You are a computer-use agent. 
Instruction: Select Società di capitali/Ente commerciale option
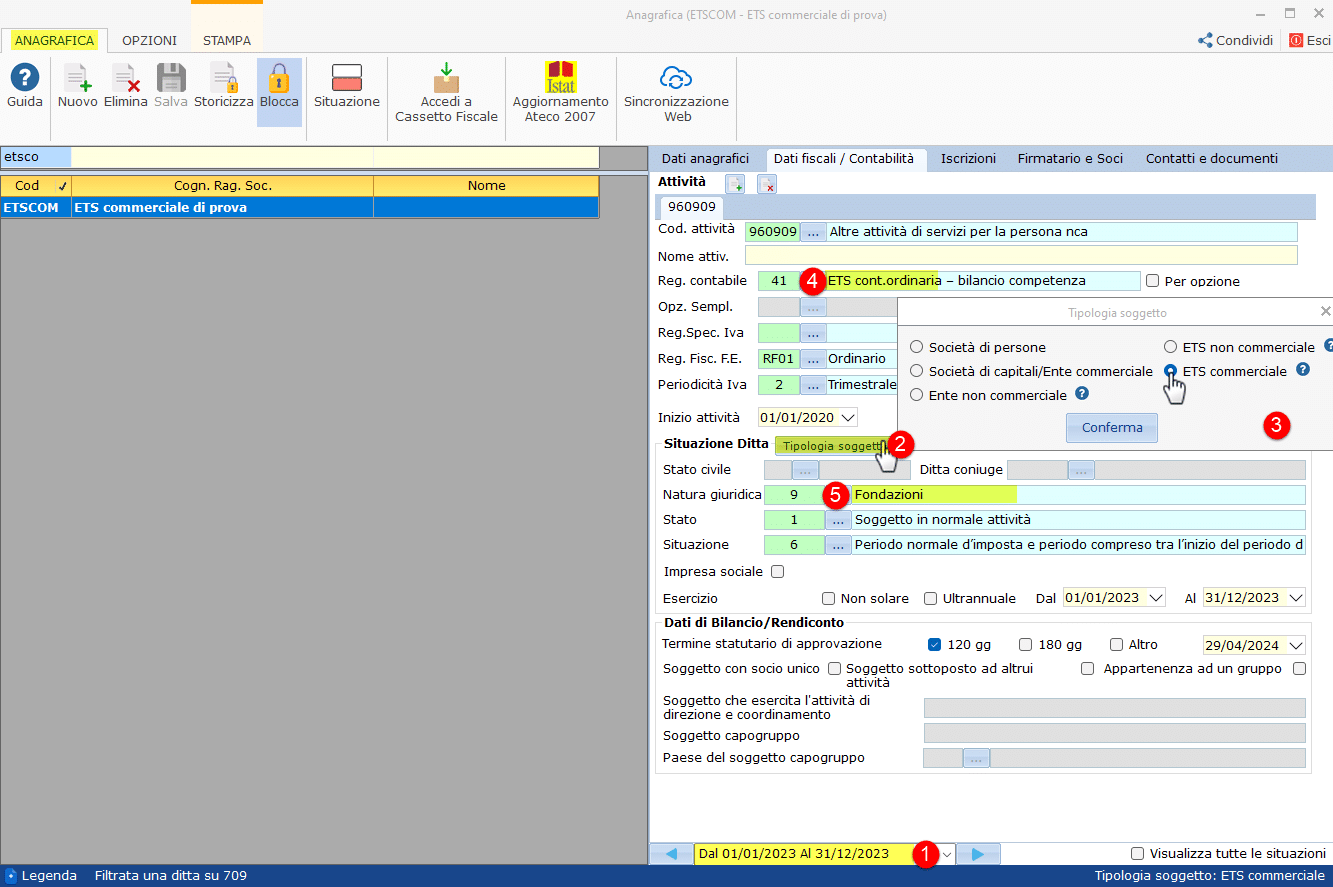[x=916, y=371]
